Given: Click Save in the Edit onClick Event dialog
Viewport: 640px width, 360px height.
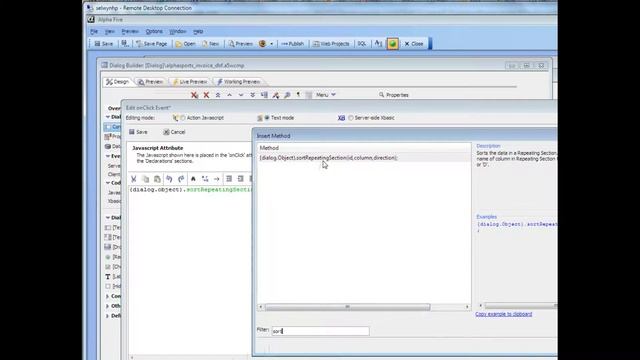Looking at the screenshot, I should pyautogui.click(x=138, y=132).
